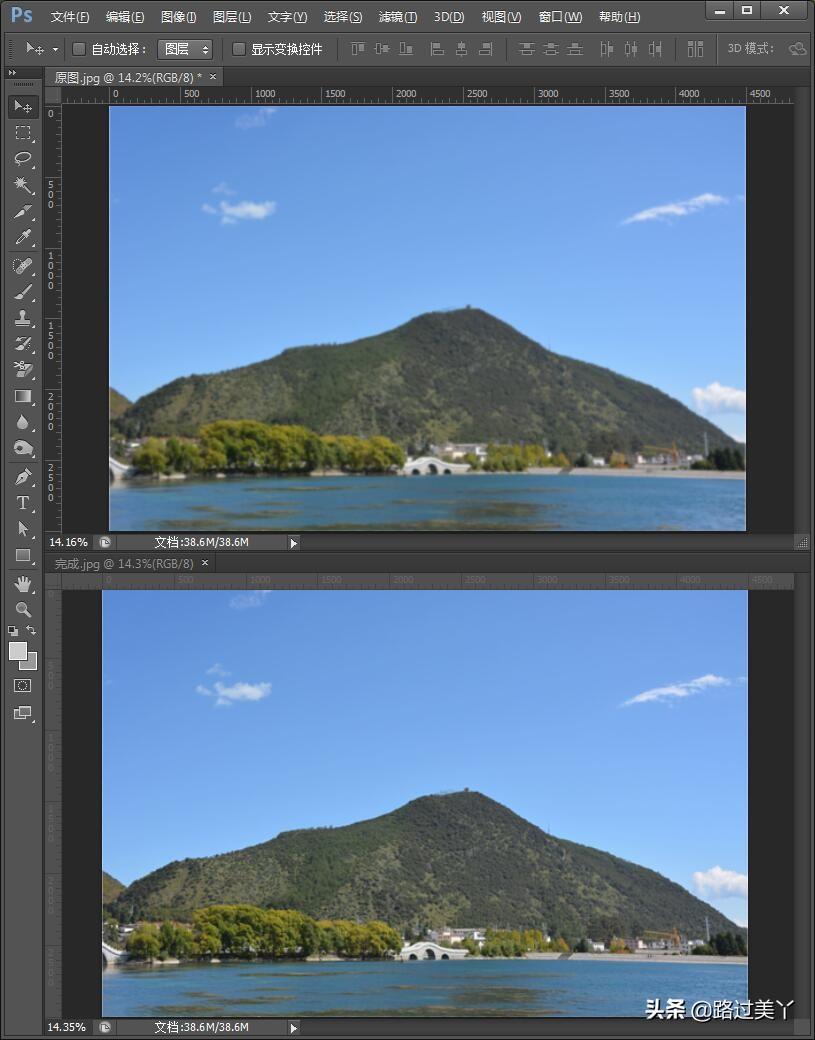Open the 滤镜(T) menu
This screenshot has width=815, height=1040.
[397, 17]
